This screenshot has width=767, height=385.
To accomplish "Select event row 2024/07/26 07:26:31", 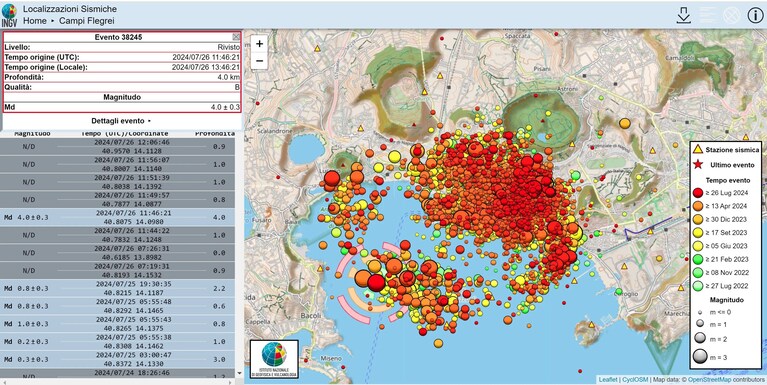I will [117, 252].
